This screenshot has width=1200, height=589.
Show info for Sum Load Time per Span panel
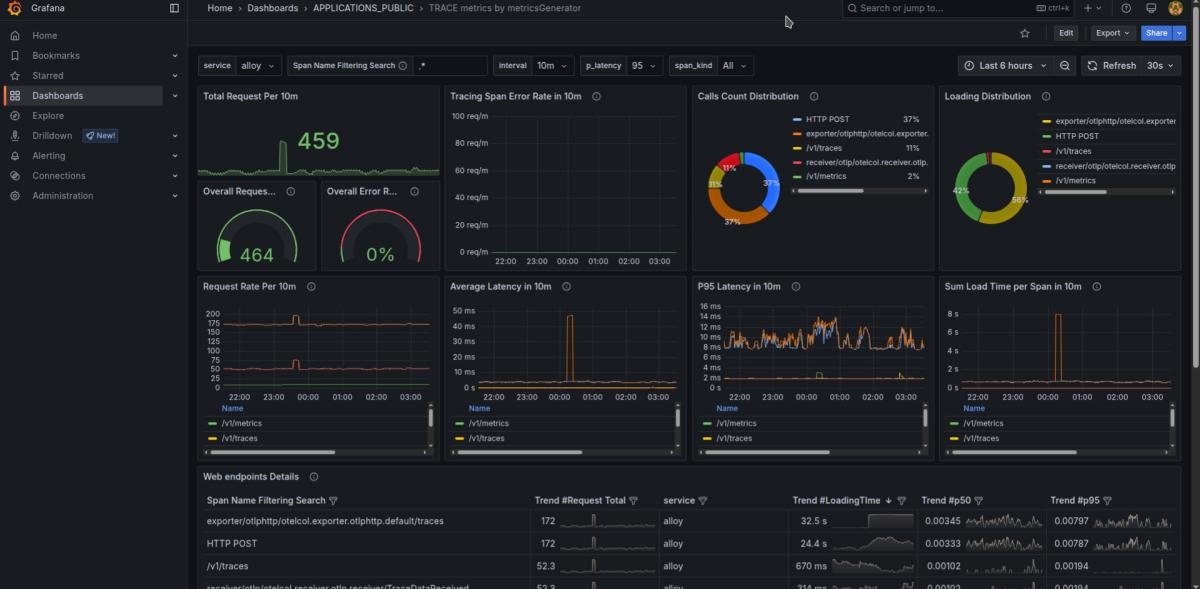[1096, 287]
